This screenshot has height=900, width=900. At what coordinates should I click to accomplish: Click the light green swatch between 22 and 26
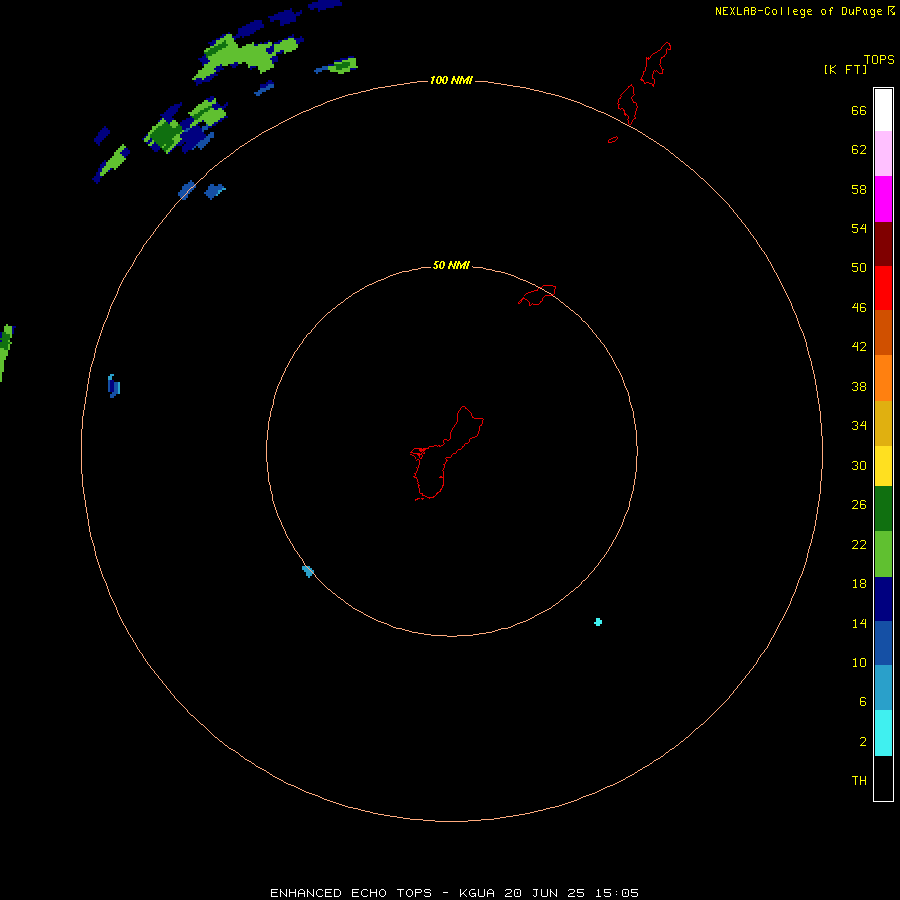click(x=883, y=554)
